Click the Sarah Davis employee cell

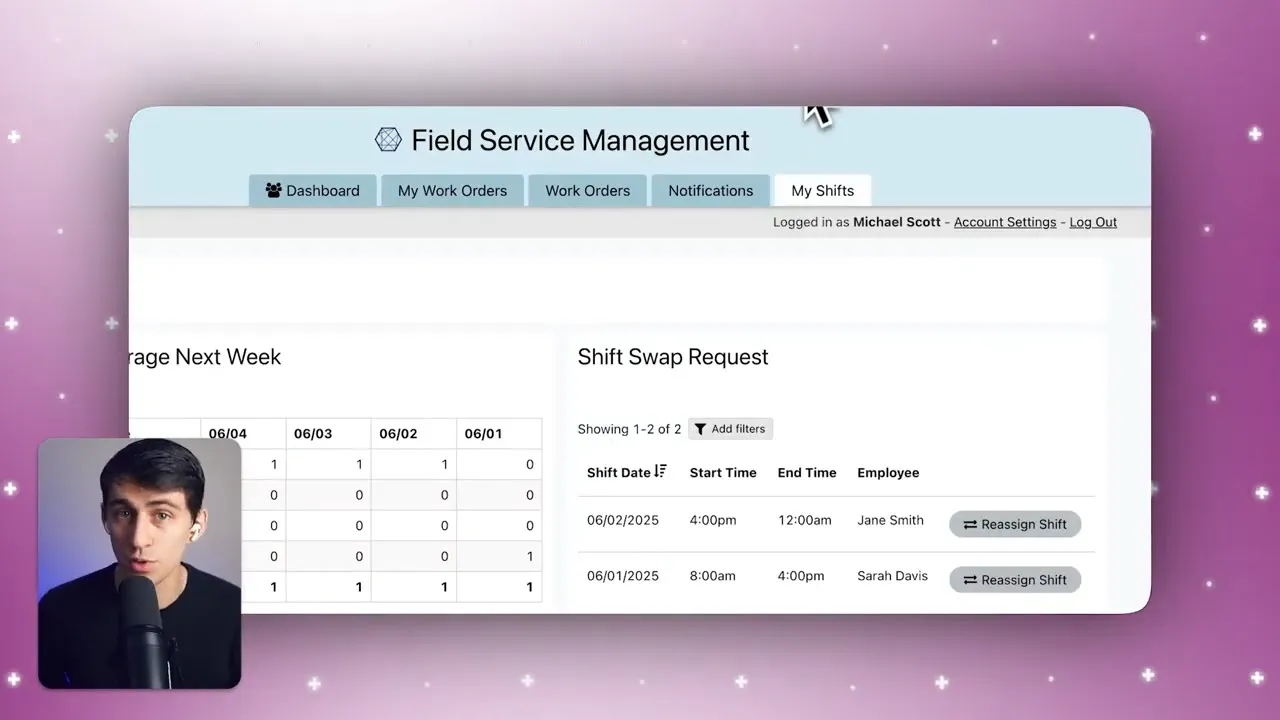tap(892, 576)
